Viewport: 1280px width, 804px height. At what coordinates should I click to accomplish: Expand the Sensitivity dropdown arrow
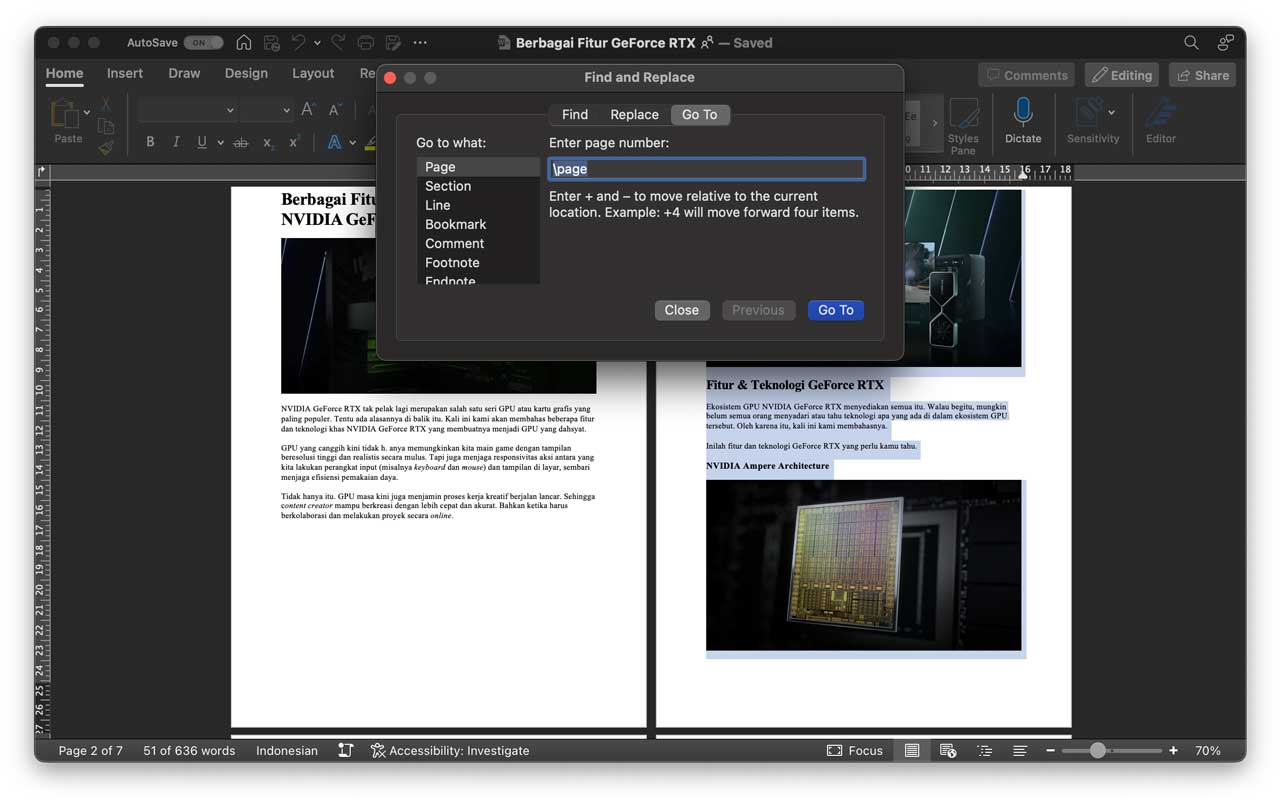1111,112
